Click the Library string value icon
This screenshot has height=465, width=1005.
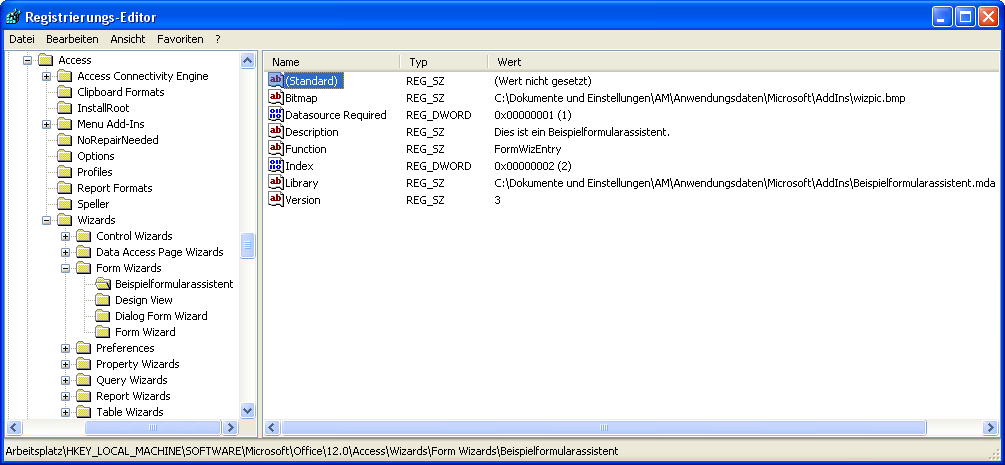[x=276, y=182]
